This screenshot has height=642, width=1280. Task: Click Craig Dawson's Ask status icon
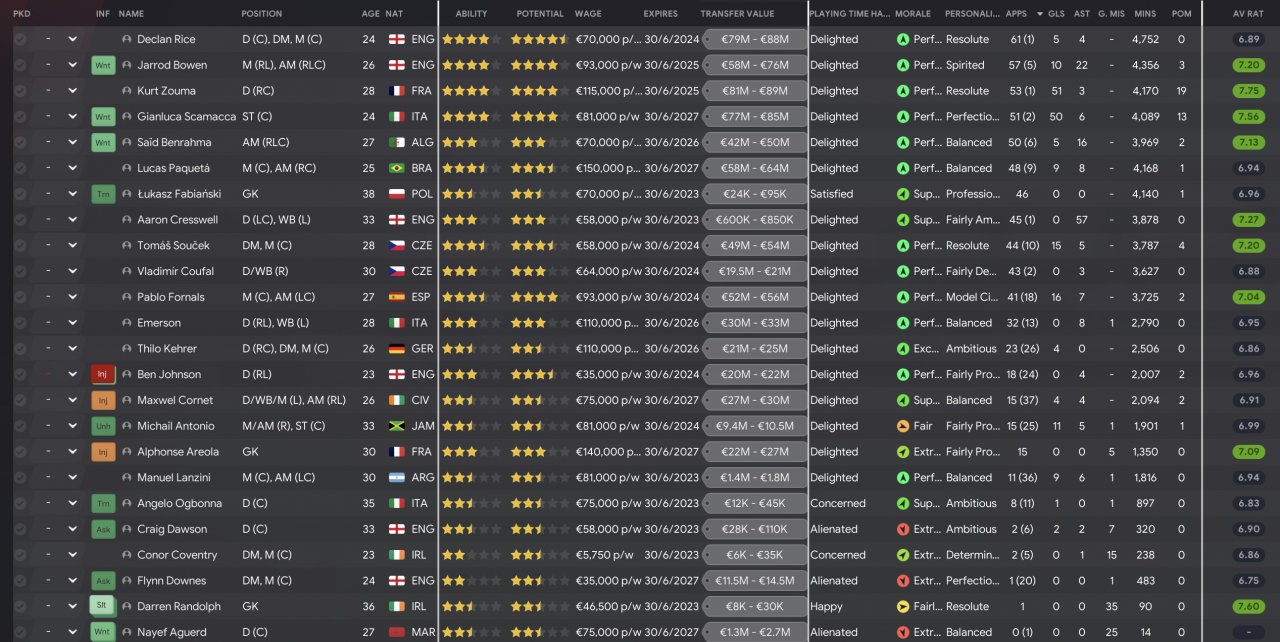click(x=103, y=529)
